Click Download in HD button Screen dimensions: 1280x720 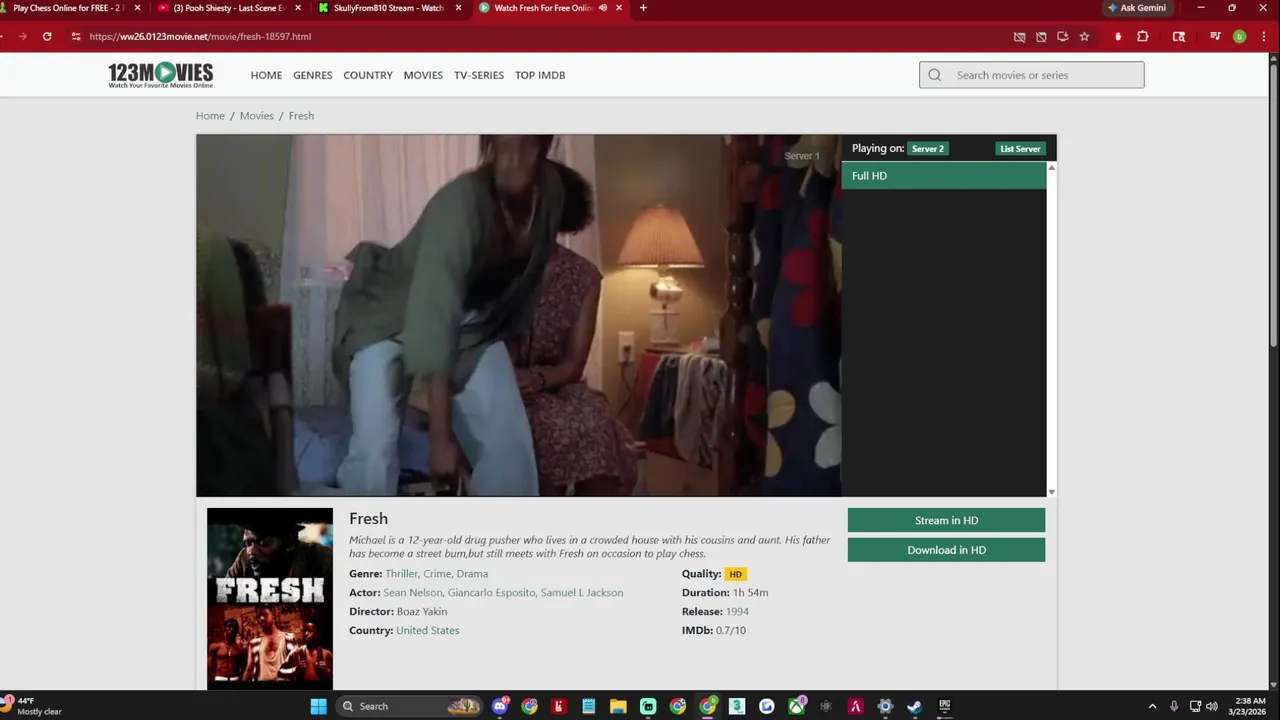coord(946,550)
